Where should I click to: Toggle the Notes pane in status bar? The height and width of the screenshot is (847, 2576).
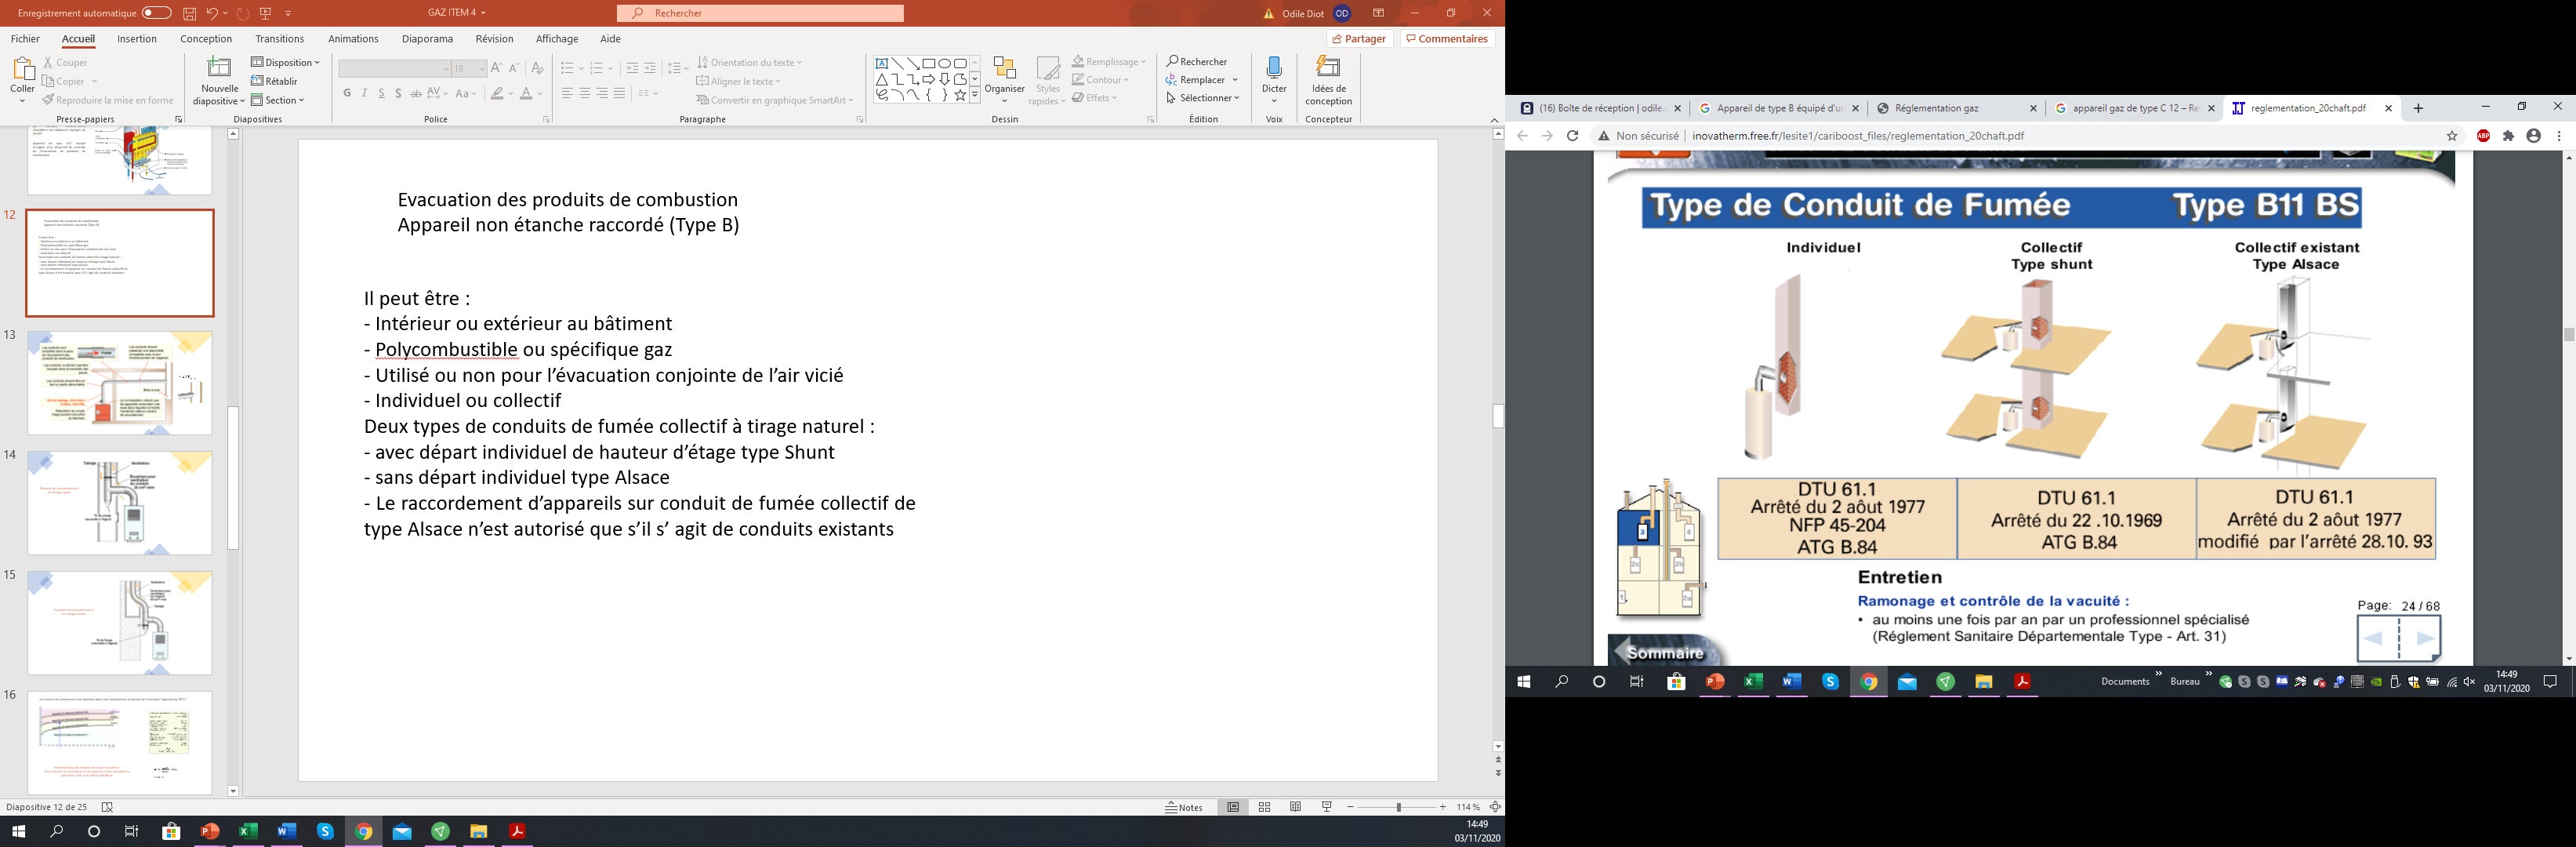pyautogui.click(x=1184, y=807)
